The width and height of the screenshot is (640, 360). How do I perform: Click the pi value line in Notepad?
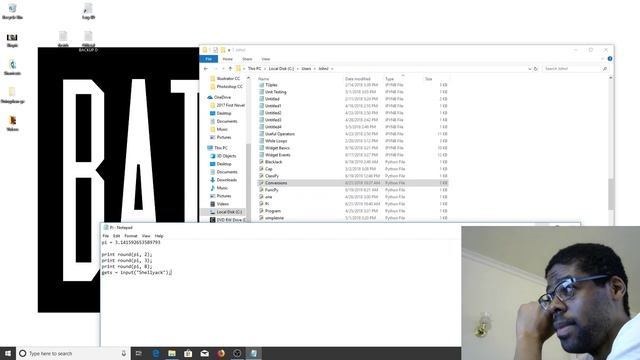pos(131,242)
